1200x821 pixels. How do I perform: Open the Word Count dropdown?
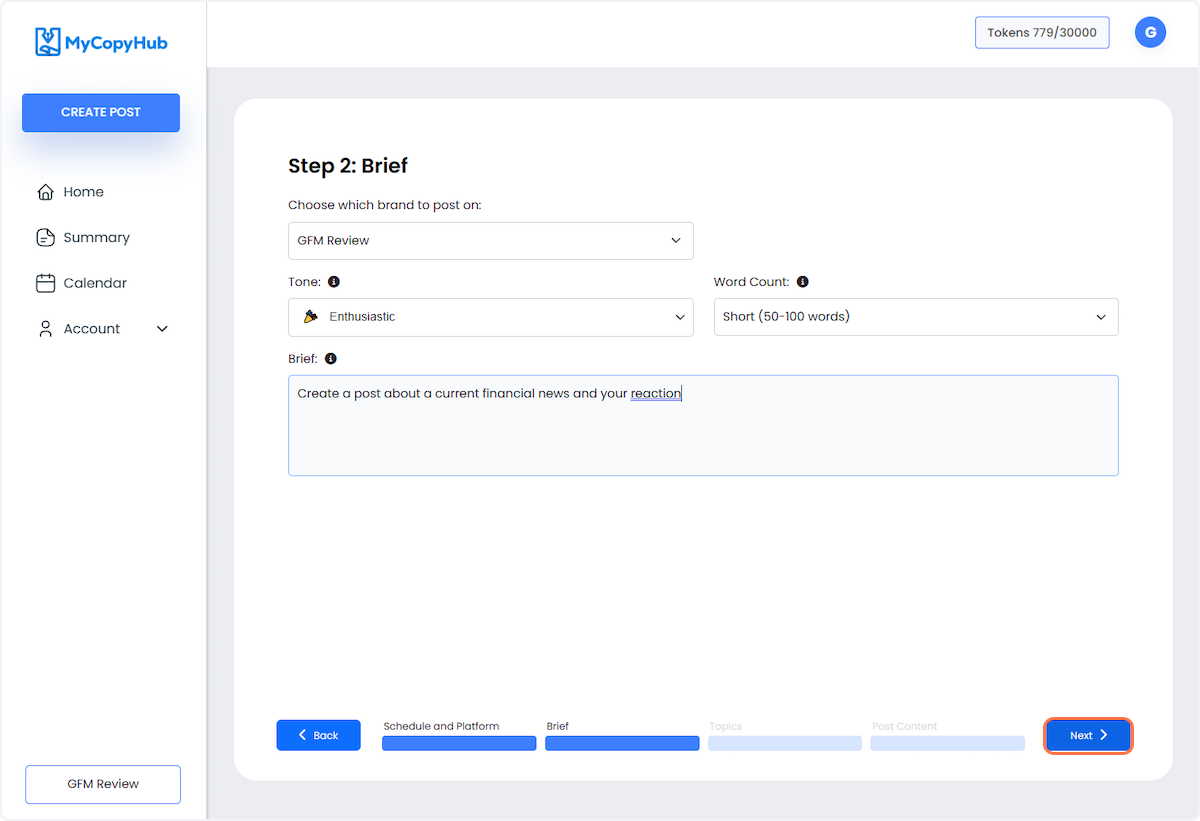[916, 317]
